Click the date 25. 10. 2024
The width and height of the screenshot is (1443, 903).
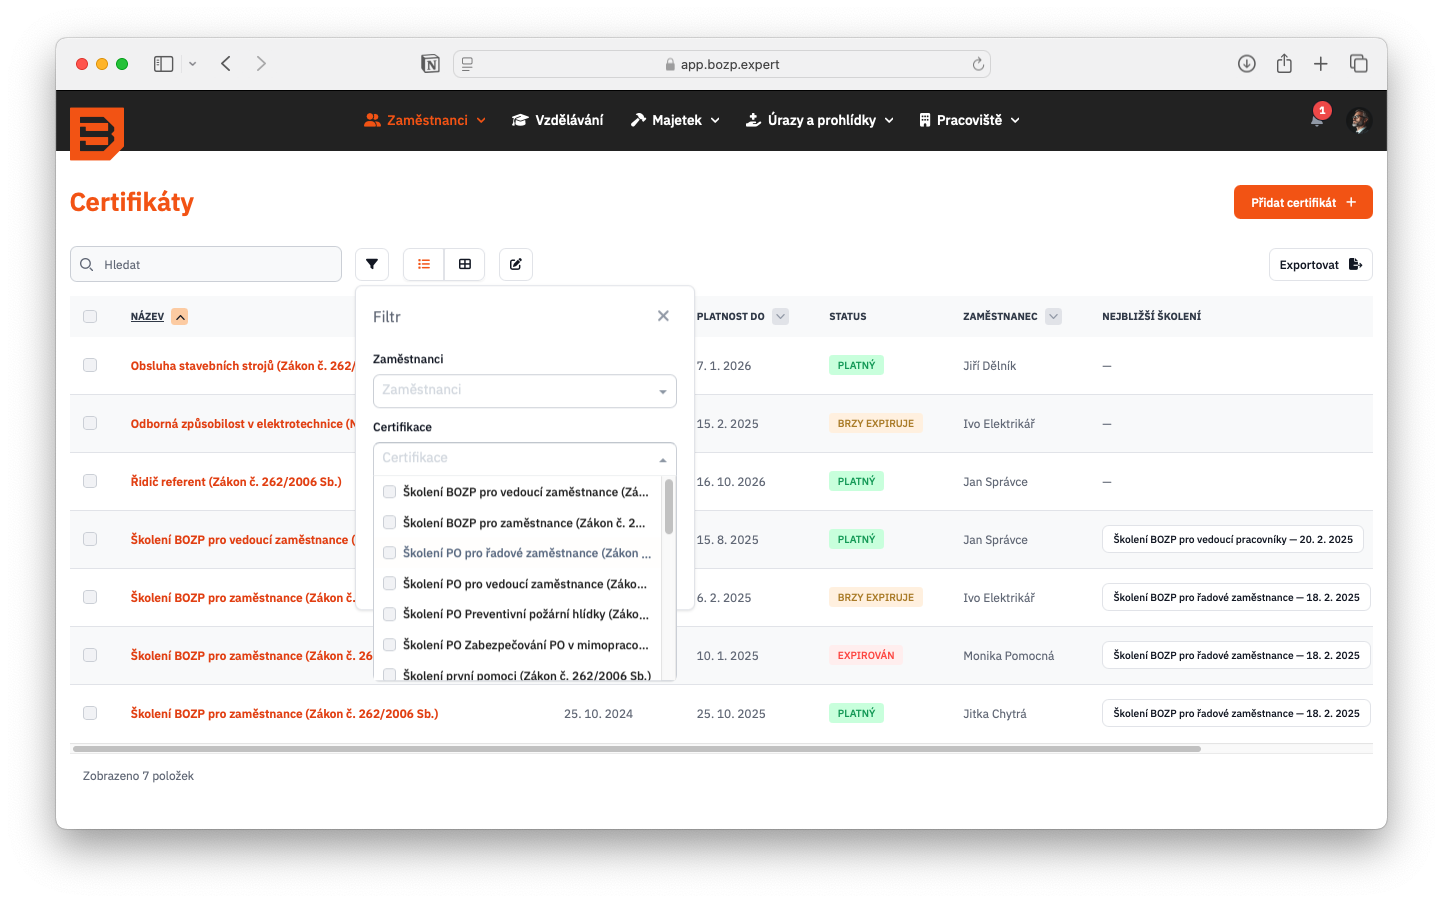[598, 714]
